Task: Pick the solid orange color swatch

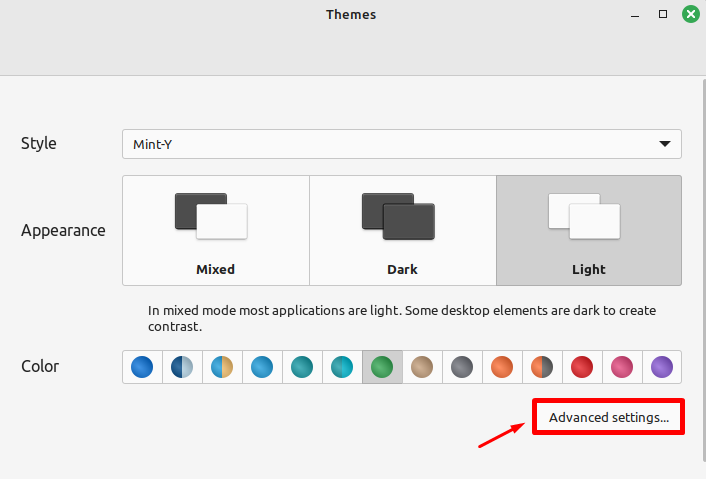Action: [502, 367]
